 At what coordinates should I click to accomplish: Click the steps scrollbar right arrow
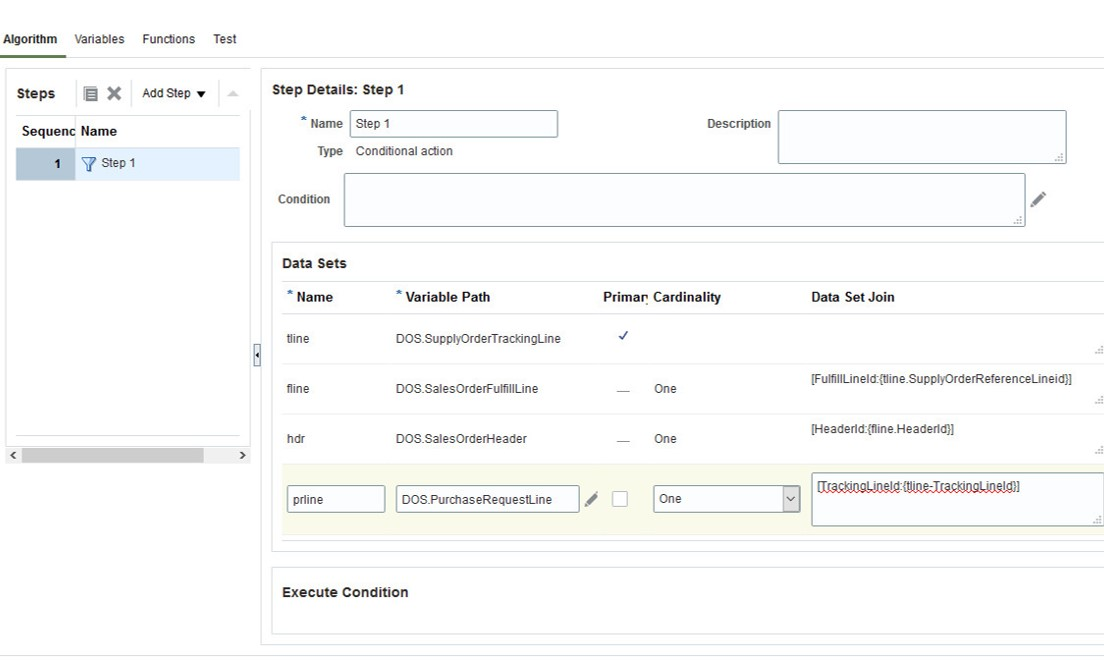pyautogui.click(x=242, y=455)
